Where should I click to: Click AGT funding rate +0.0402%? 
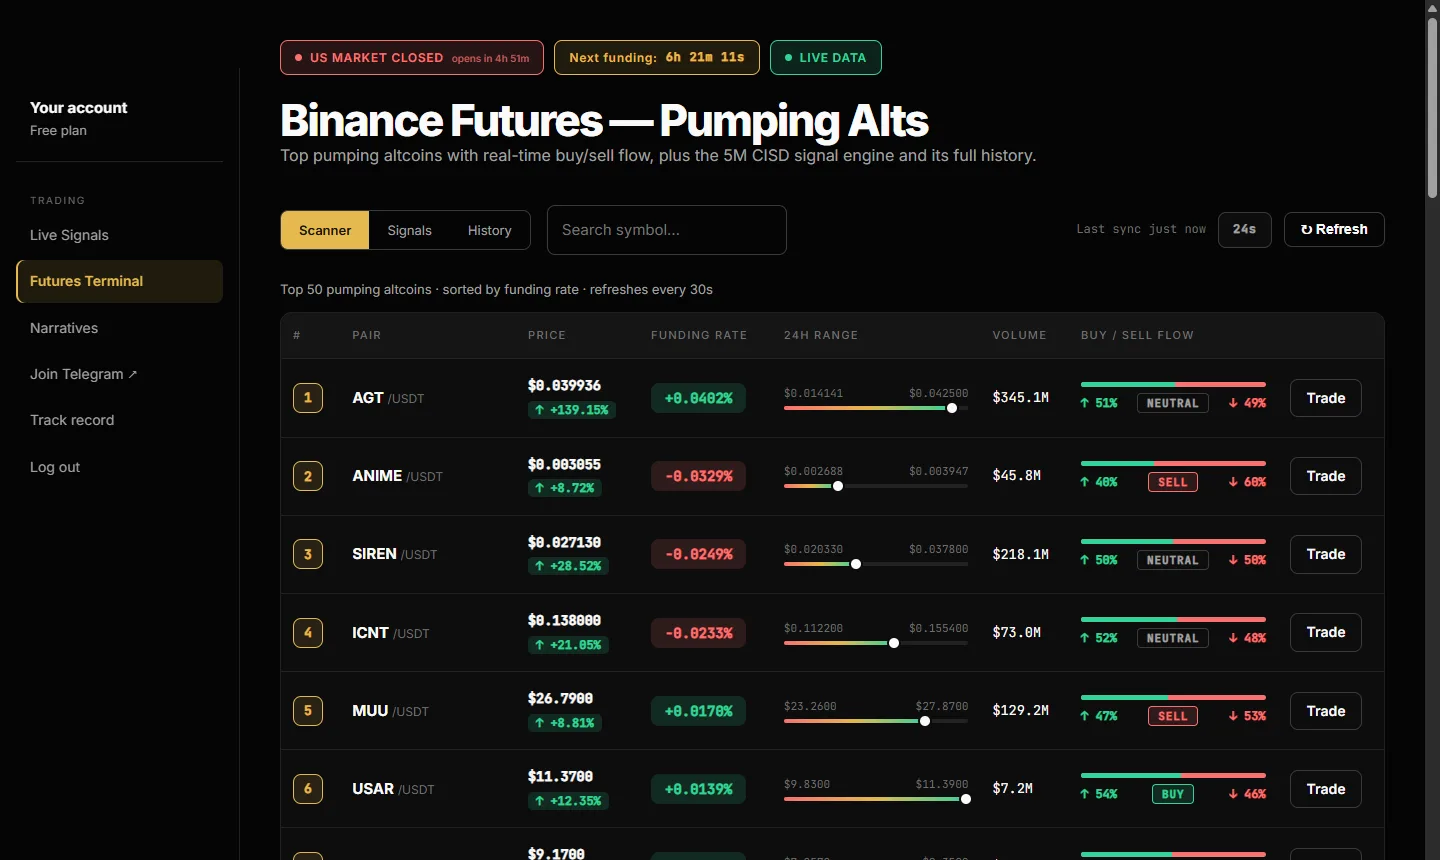tap(698, 398)
